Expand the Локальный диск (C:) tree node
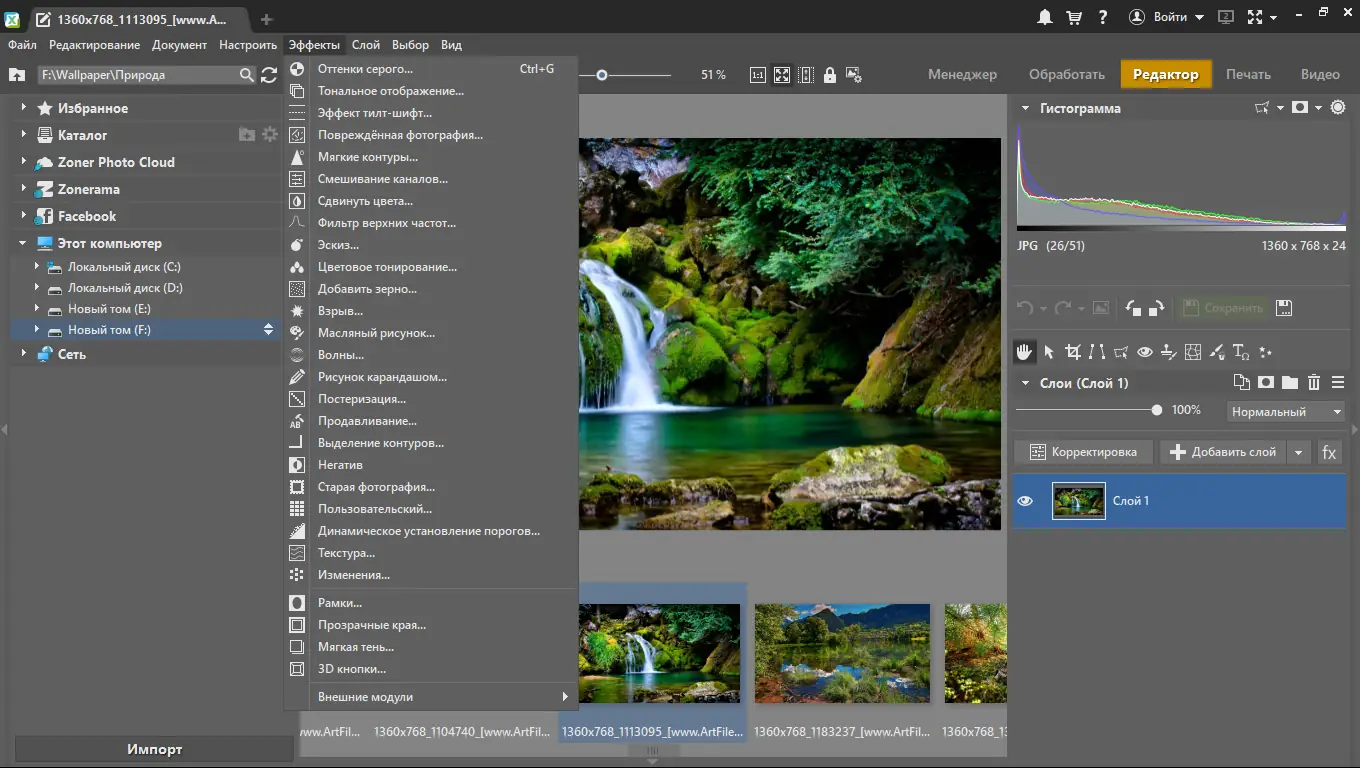This screenshot has width=1360, height=768. coord(37,267)
